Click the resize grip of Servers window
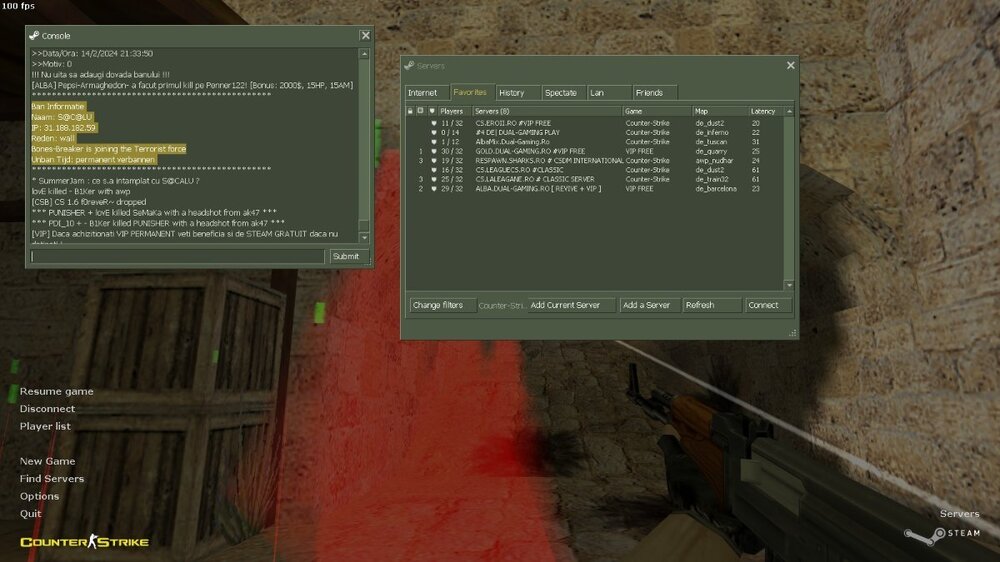Image resolution: width=1000 pixels, height=562 pixels. click(793, 334)
